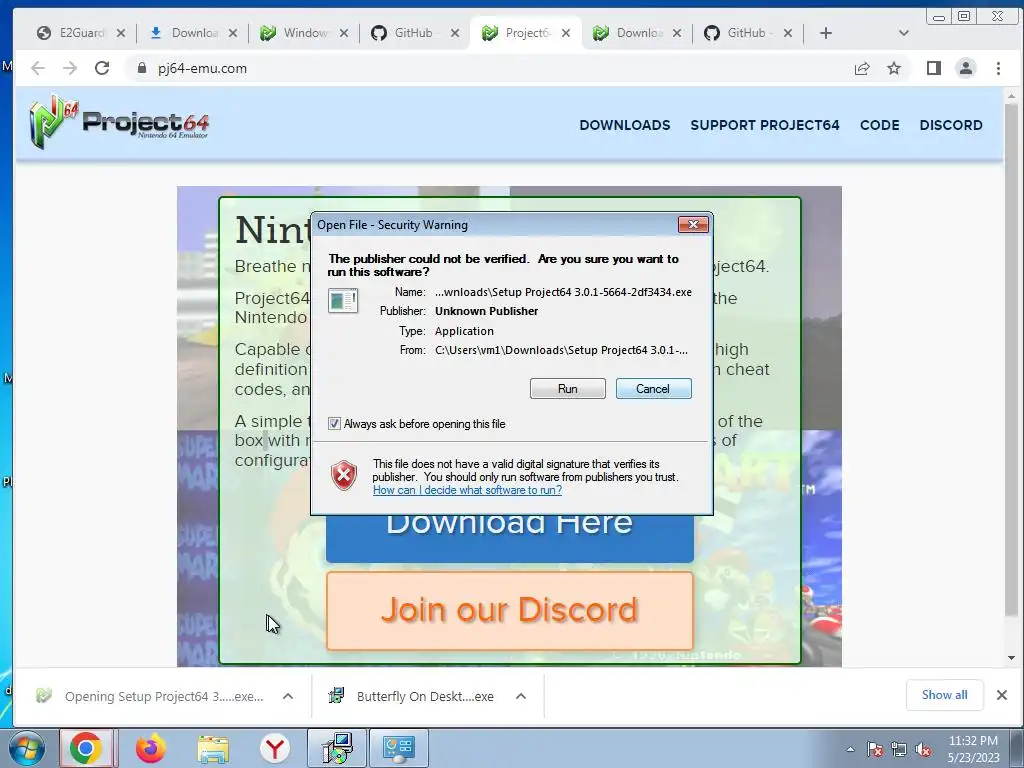Open the tab search dropdown chevron
This screenshot has width=1024, height=768.
click(x=904, y=33)
